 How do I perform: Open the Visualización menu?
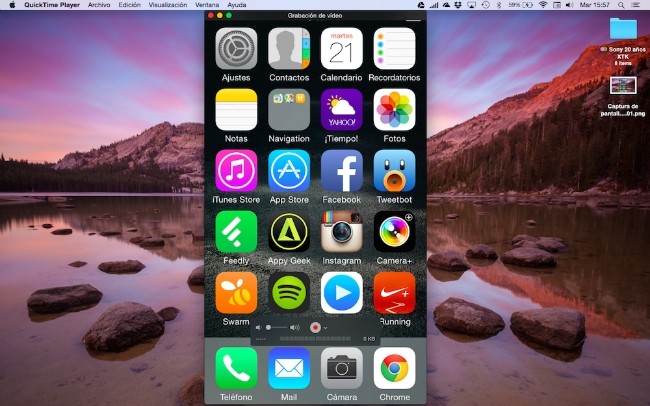(x=167, y=5)
